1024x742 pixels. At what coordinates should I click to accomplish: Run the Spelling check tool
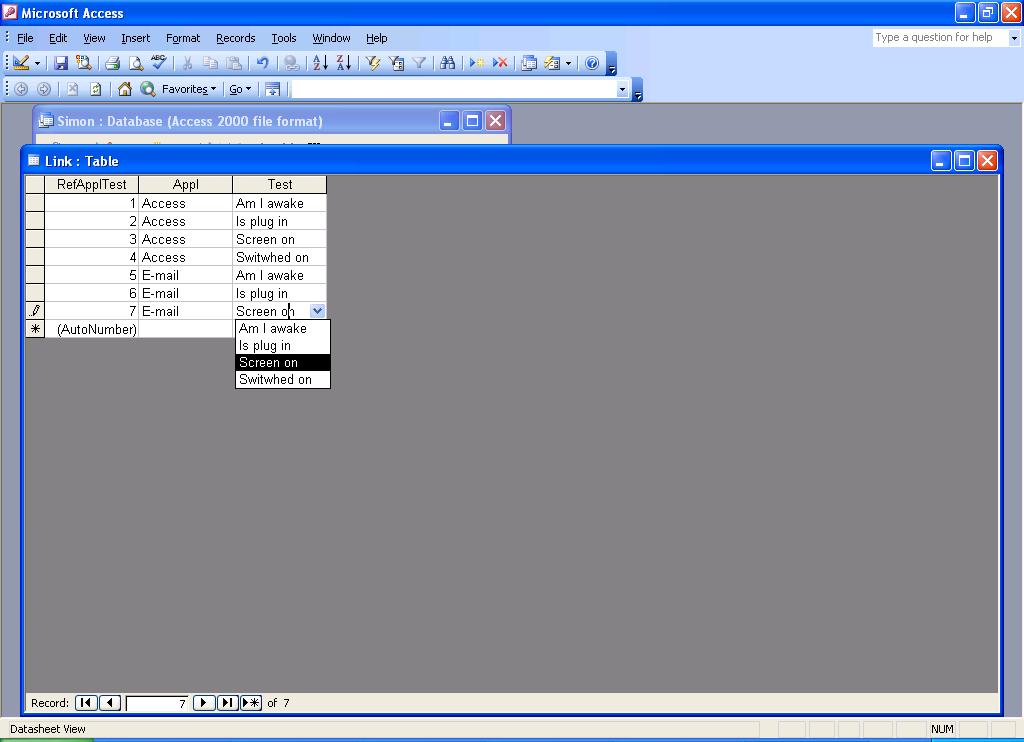click(x=159, y=63)
